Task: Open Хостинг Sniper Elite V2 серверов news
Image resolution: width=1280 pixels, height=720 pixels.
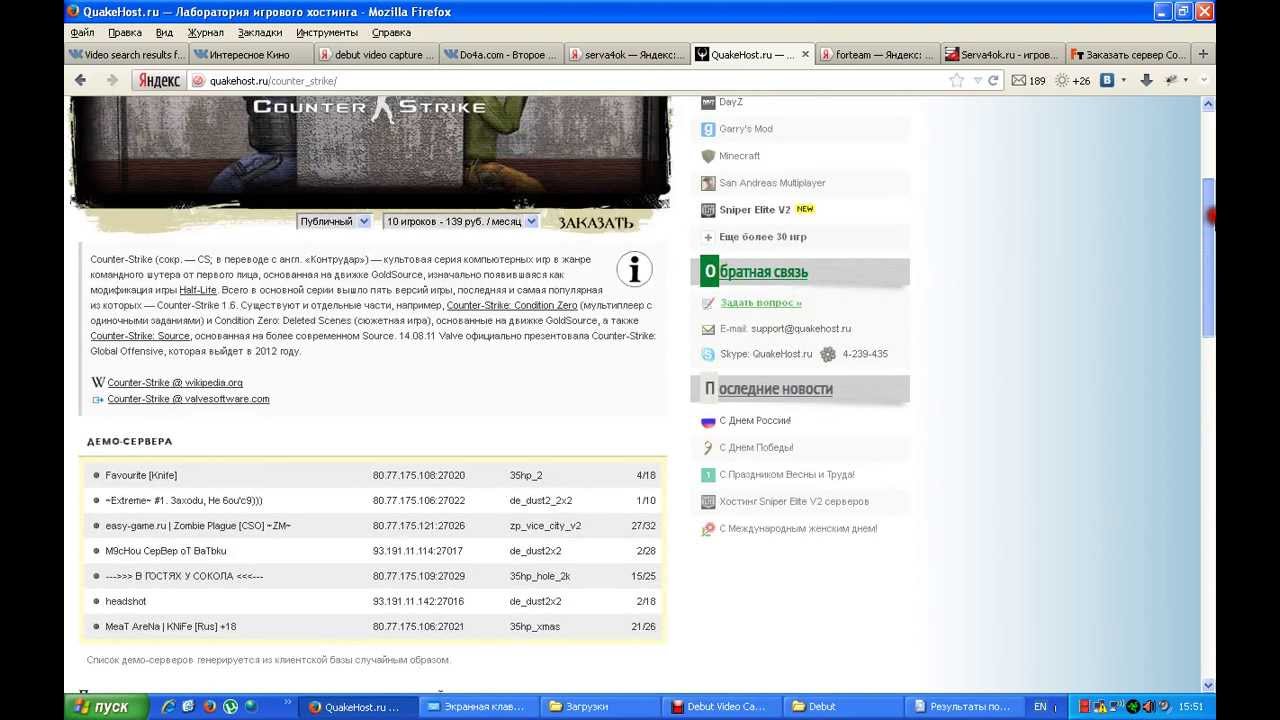Action: coord(794,502)
